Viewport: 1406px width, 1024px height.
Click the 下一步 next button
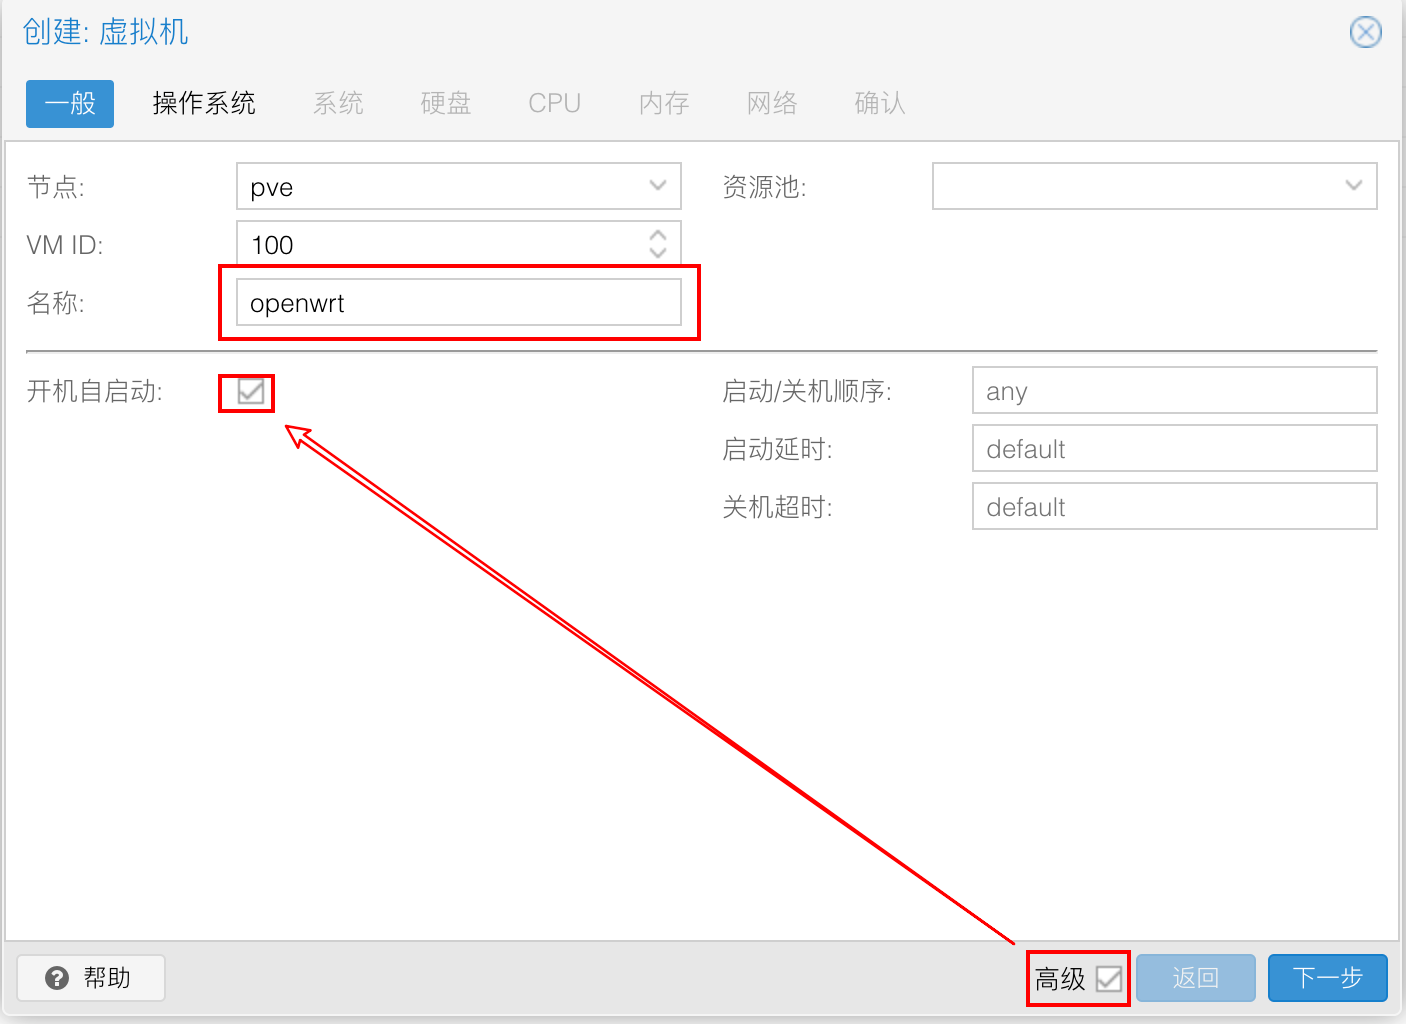[x=1327, y=978]
